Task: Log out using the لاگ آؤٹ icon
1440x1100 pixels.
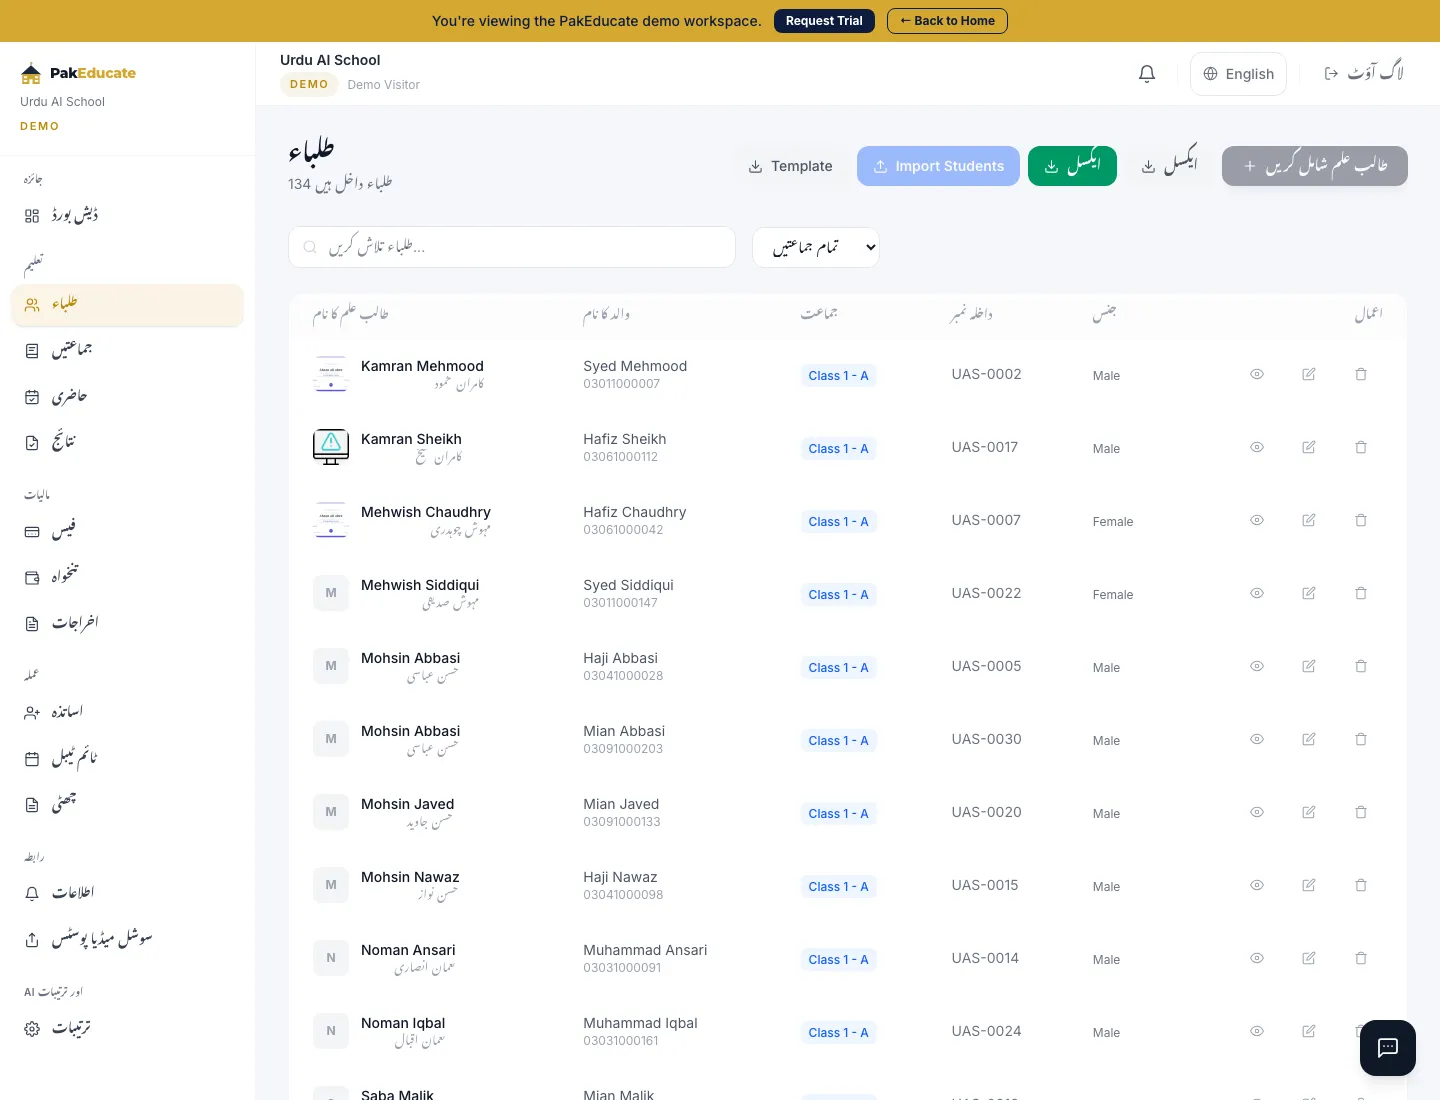Action: tap(1363, 73)
